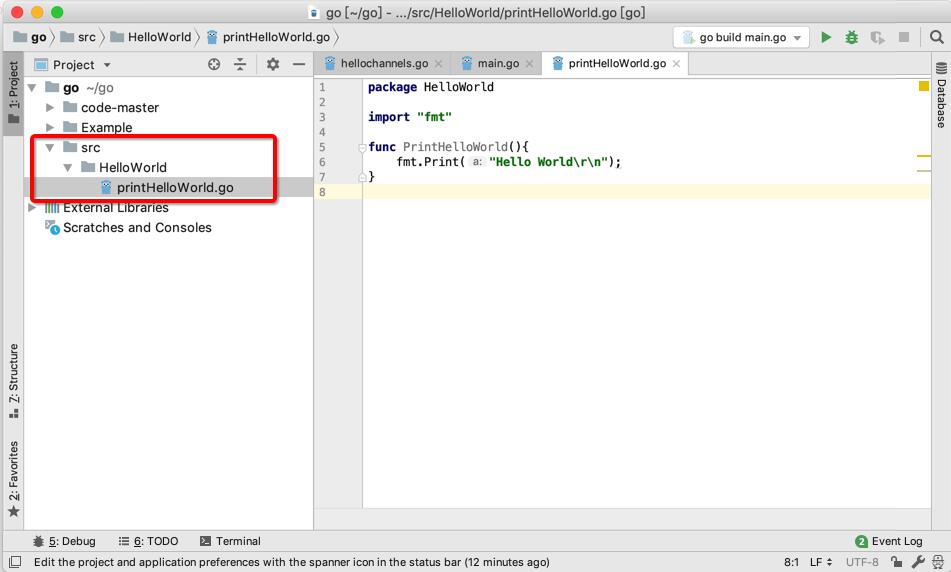This screenshot has width=951, height=572.
Task: Run the go build main.go configuration
Action: click(826, 37)
